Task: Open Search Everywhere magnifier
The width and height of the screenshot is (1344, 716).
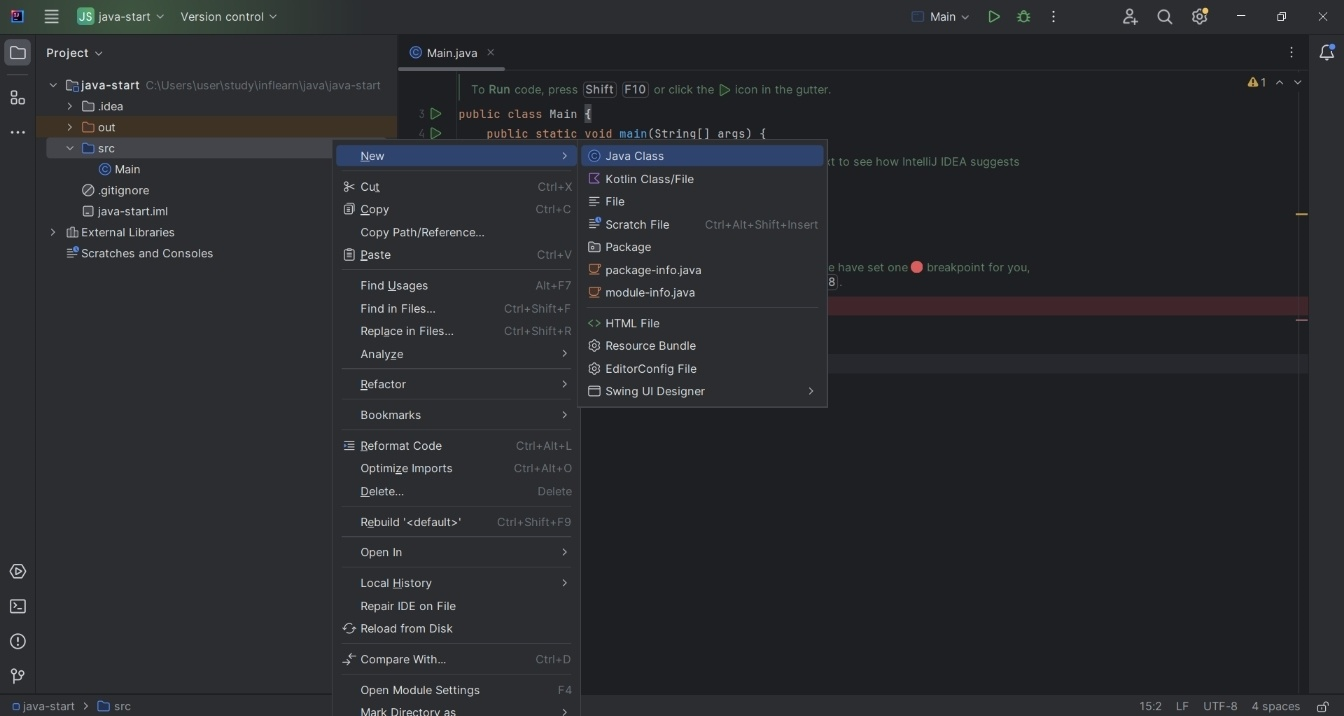Action: click(1165, 17)
